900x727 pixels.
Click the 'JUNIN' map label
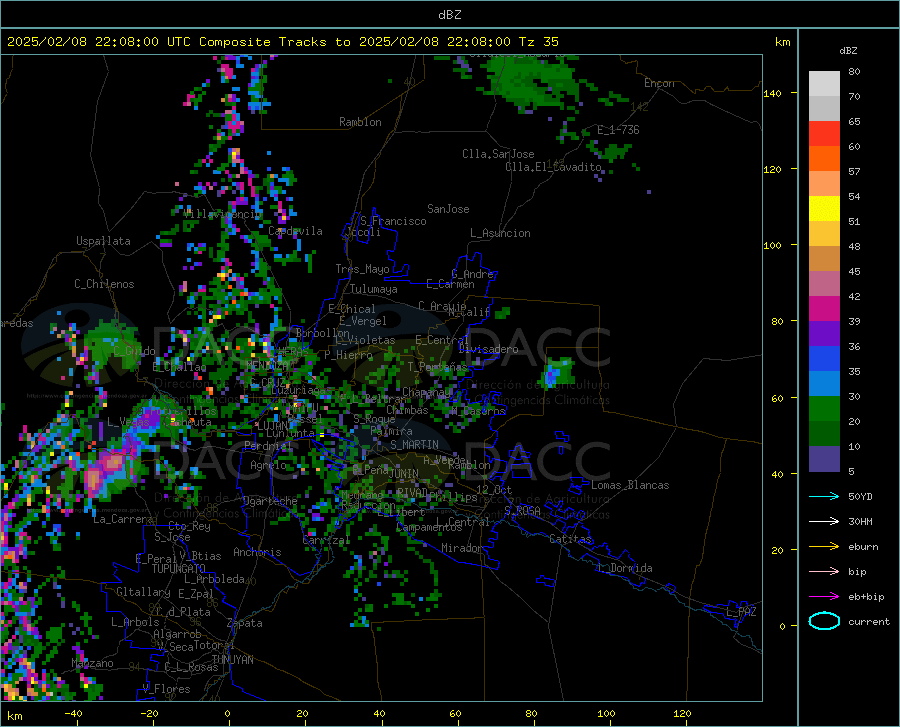(x=403, y=474)
